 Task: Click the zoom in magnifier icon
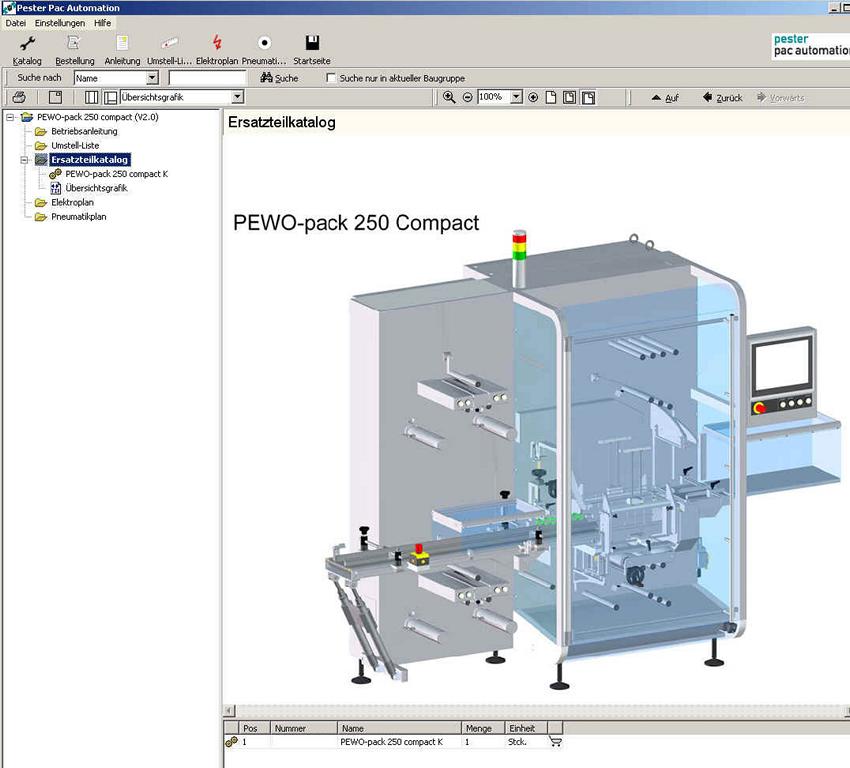pos(449,97)
